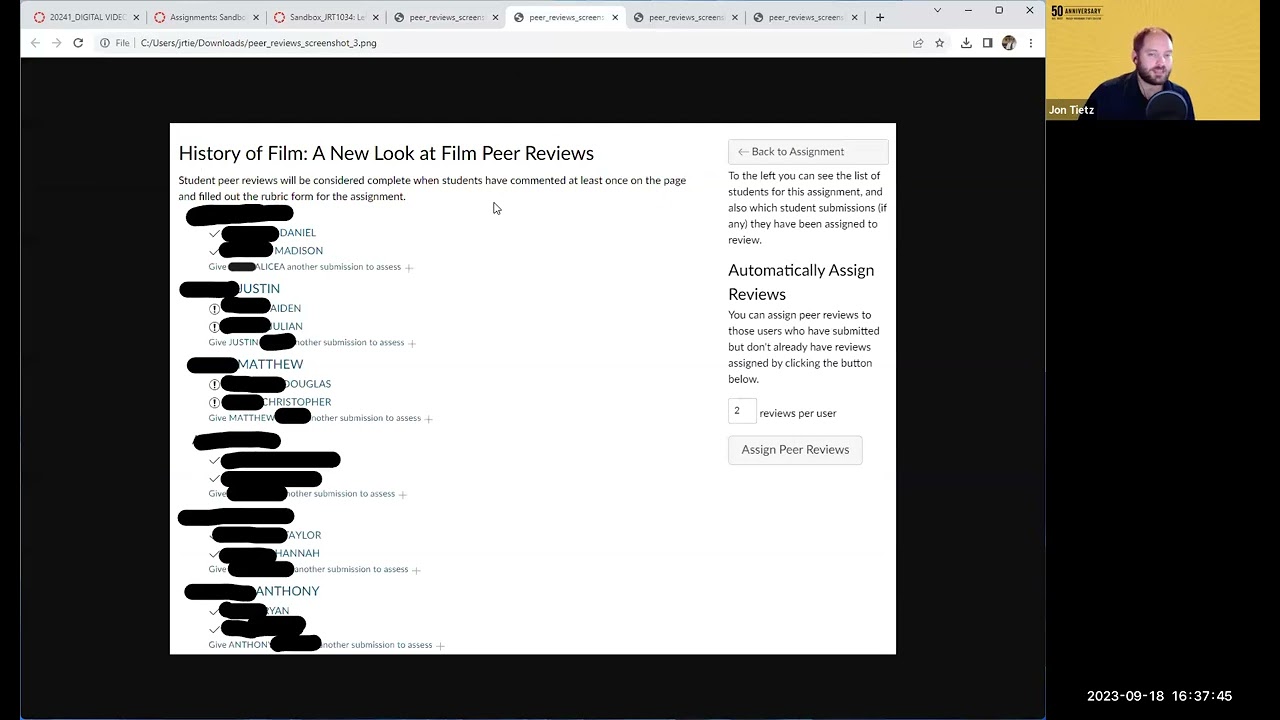Toggle the browser side panel icon
1280x720 pixels.
[x=987, y=43]
